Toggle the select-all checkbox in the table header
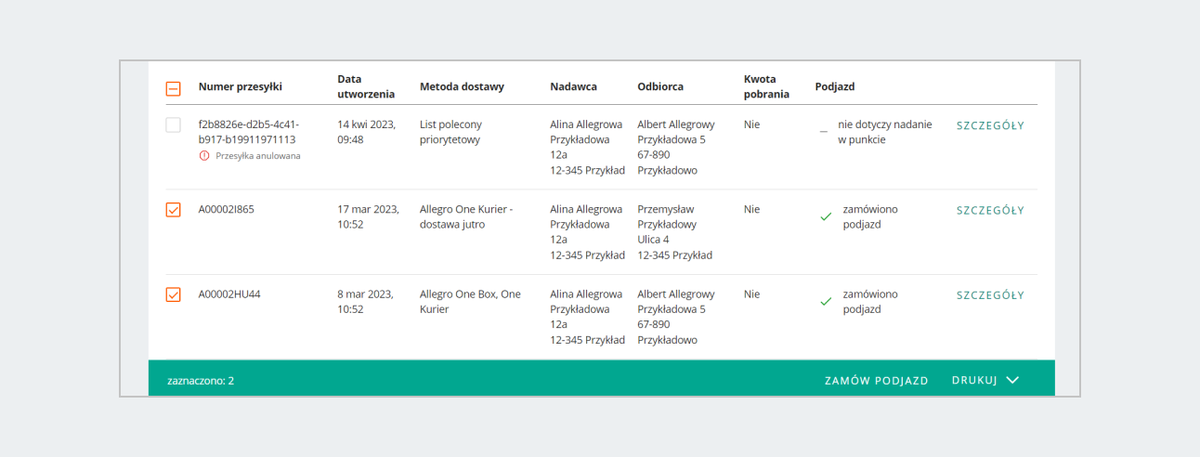This screenshot has width=1200, height=457. click(x=173, y=88)
